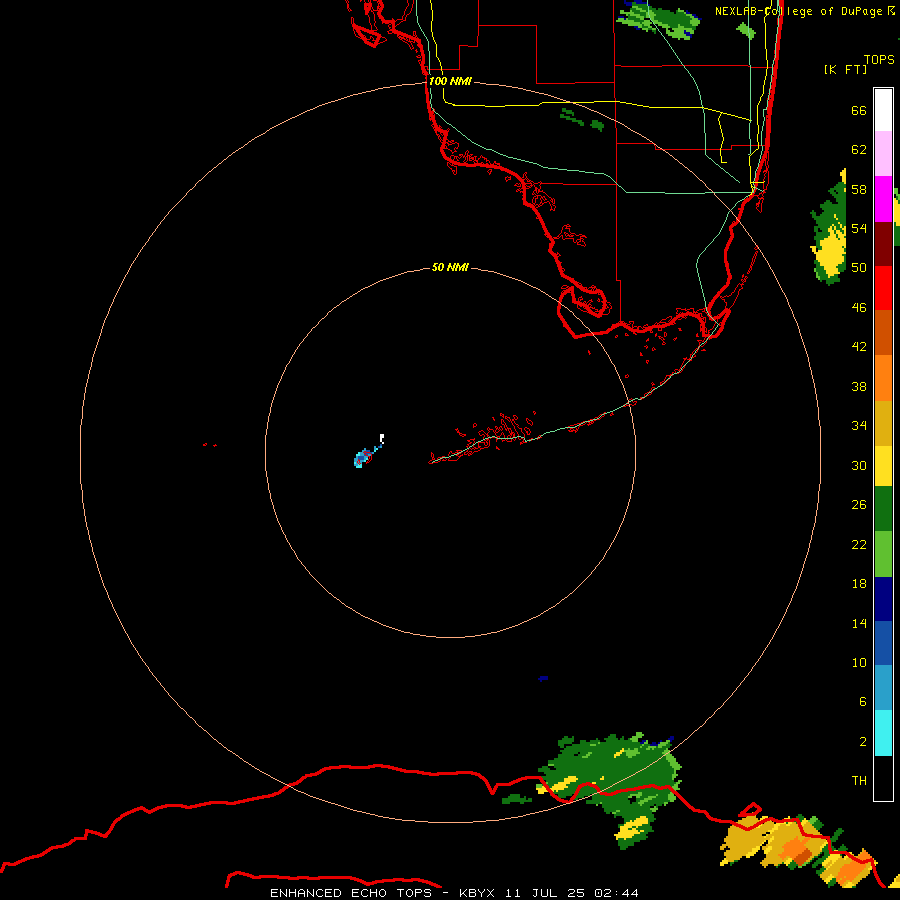The image size is (900, 900).
Task: Click the white swatch in the tops legend
Action: (x=883, y=110)
